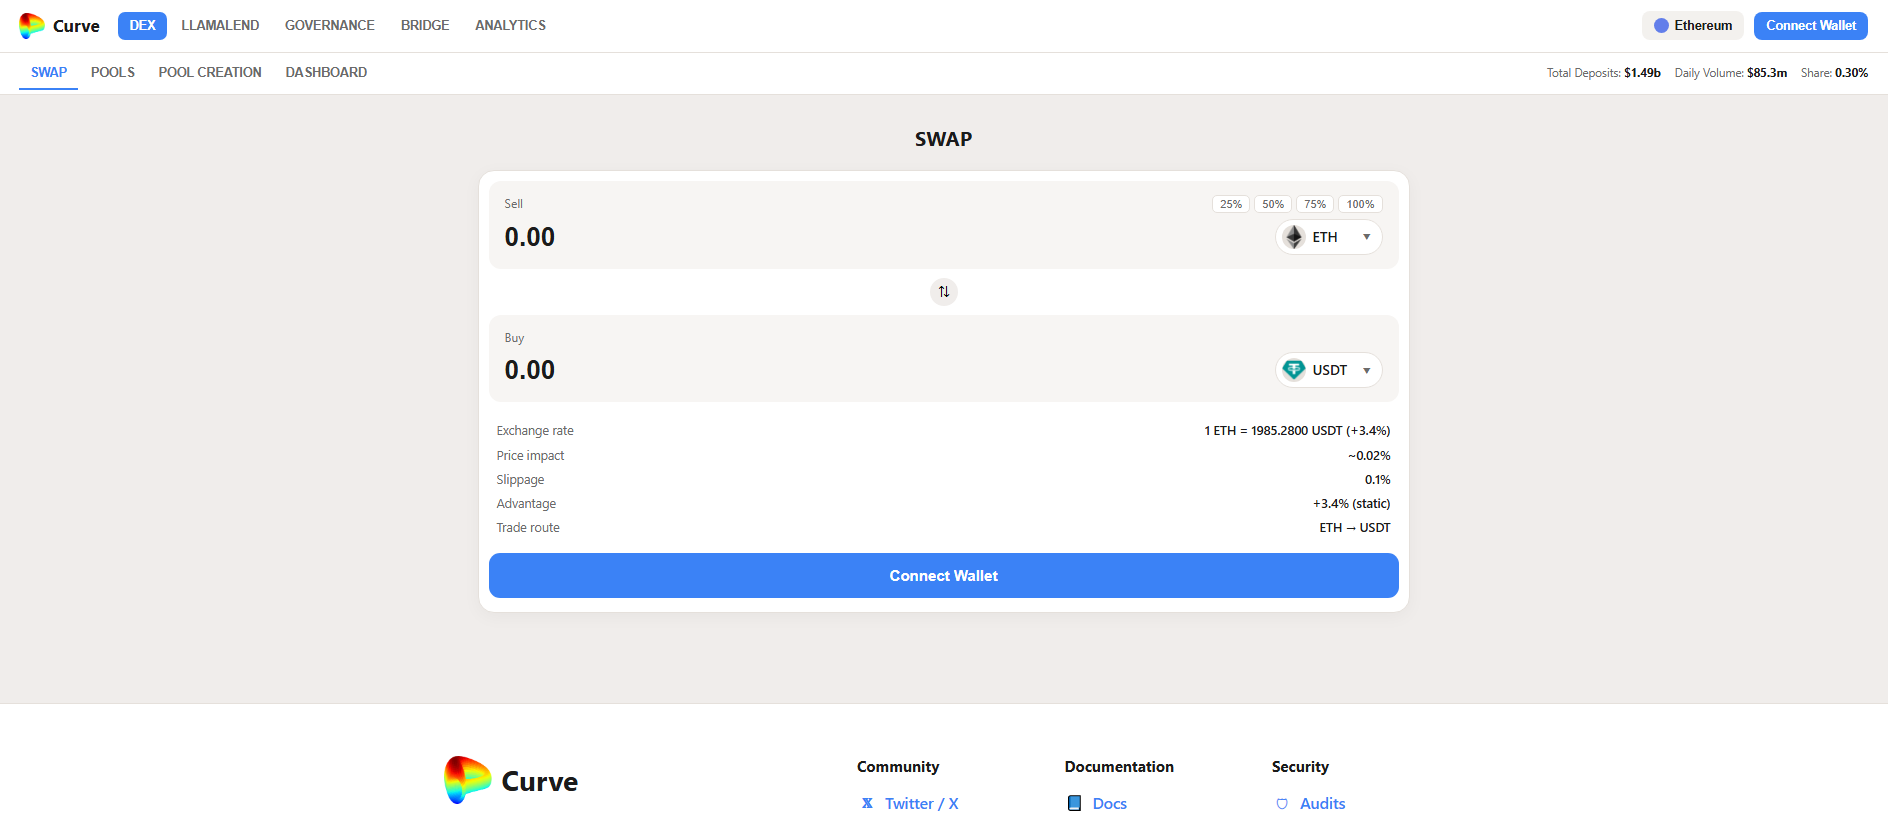The width and height of the screenshot is (1888, 818).
Task: Click the Docs book icon
Action: pyautogui.click(x=1074, y=803)
